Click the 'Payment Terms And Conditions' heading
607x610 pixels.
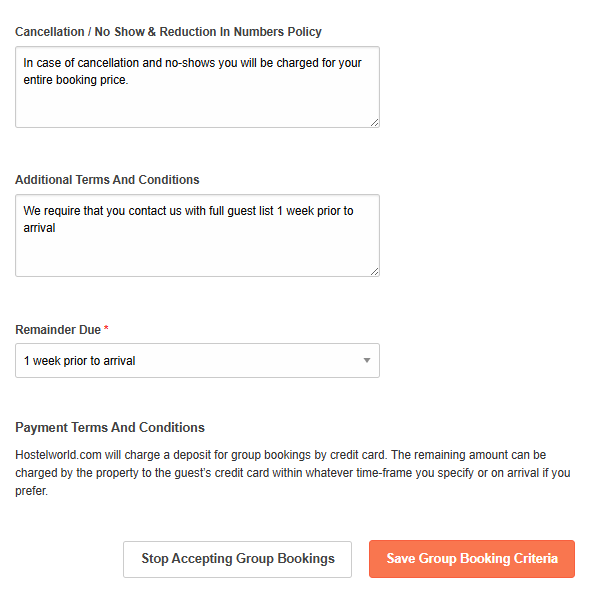pos(110,427)
